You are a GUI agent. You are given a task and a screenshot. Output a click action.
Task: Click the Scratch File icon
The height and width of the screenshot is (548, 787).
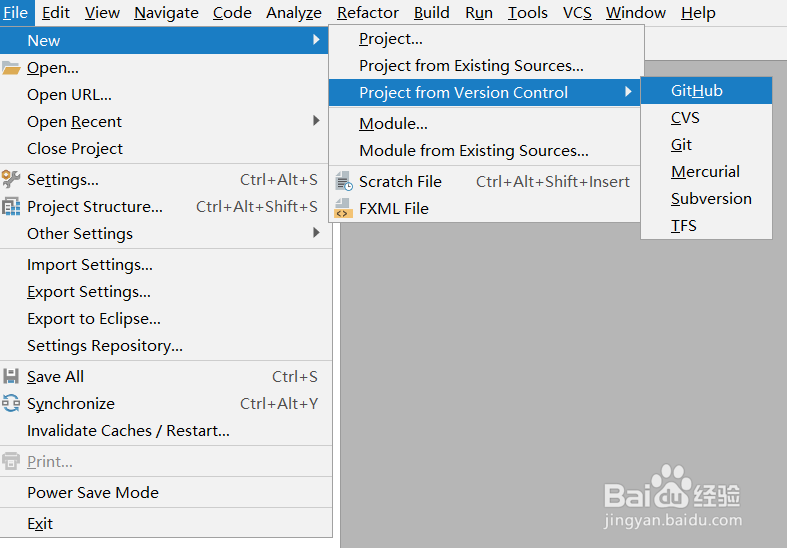(x=344, y=181)
